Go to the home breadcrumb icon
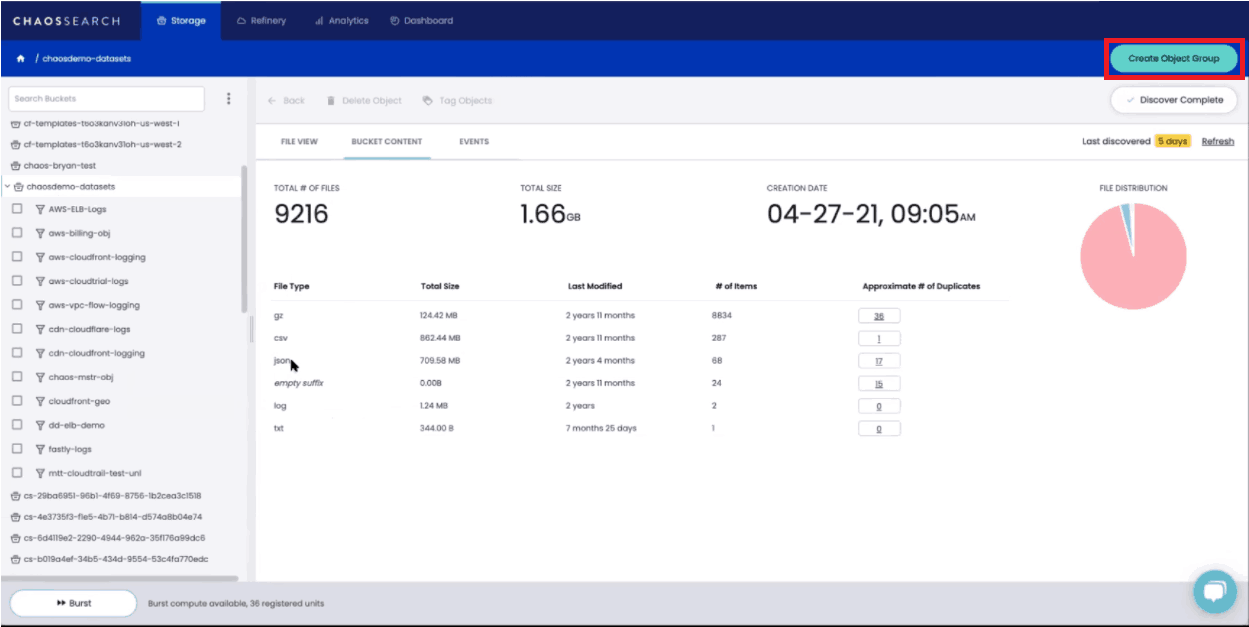Viewport: 1249px width, 627px height. pos(20,59)
